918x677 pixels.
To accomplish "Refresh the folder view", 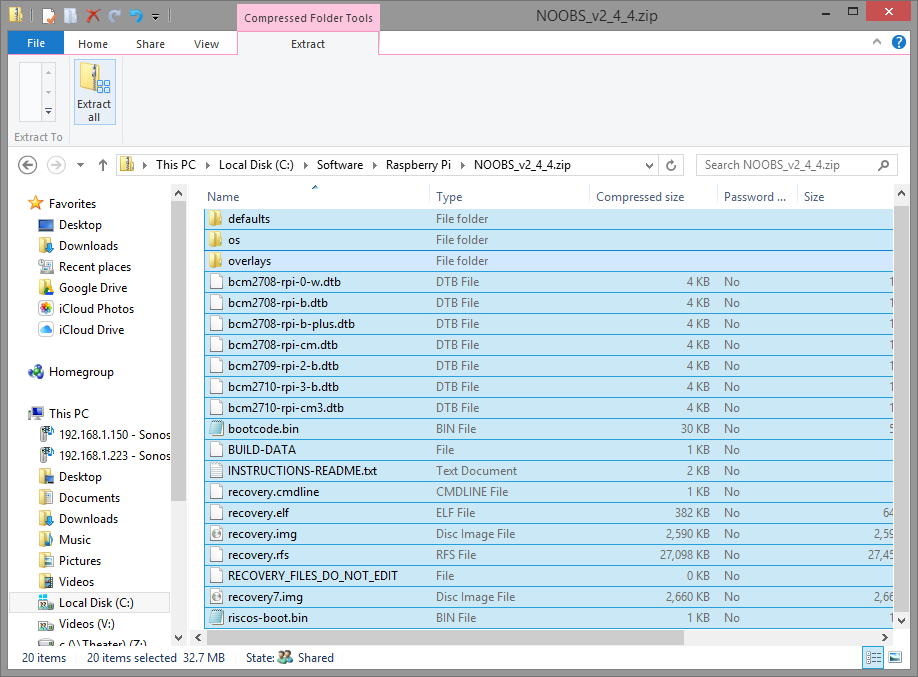I will click(x=671, y=165).
